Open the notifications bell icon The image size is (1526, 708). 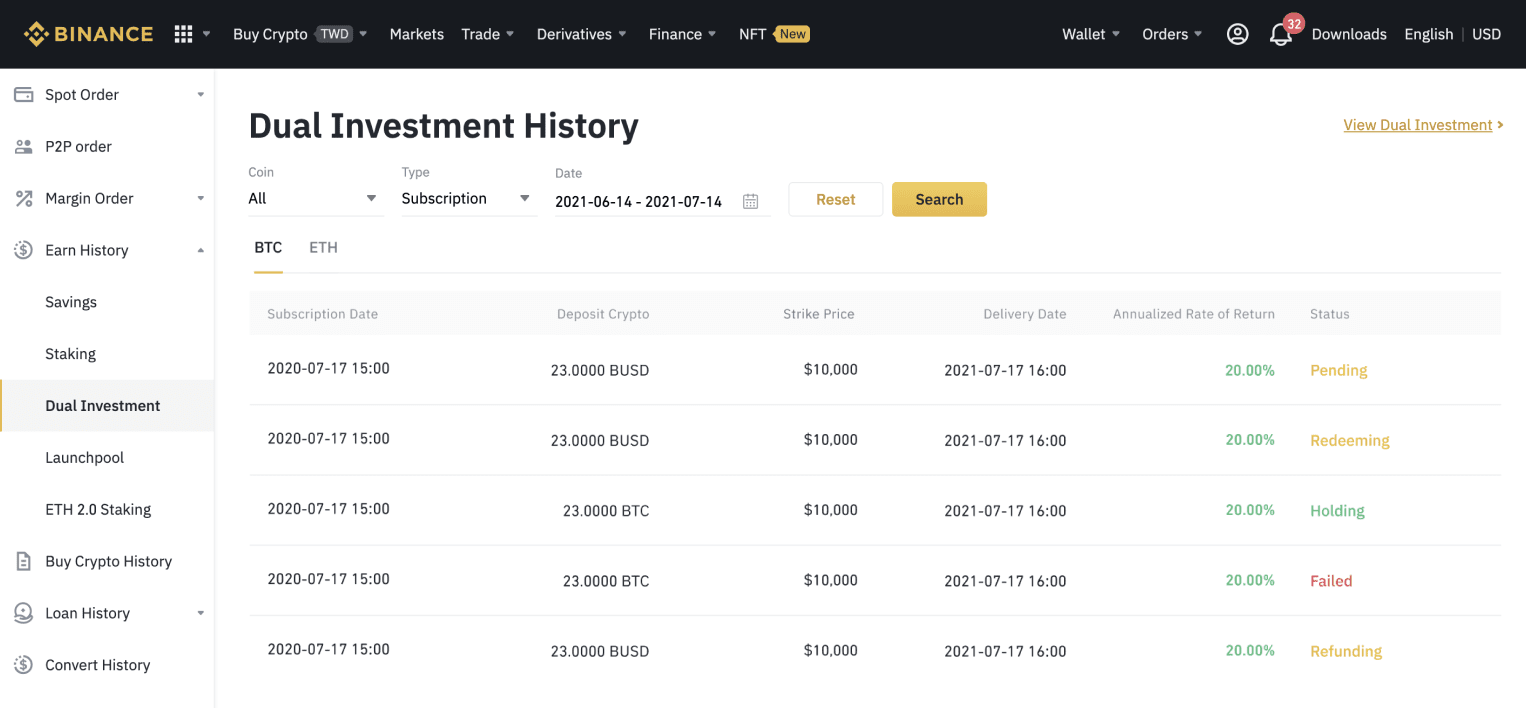(x=1280, y=35)
